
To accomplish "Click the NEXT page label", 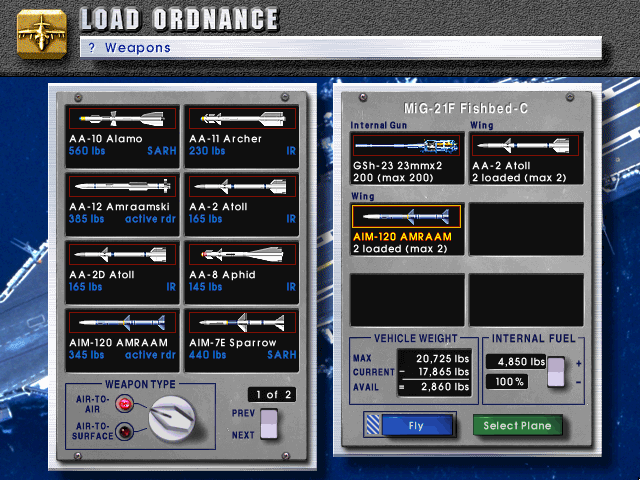I will coord(243,435).
